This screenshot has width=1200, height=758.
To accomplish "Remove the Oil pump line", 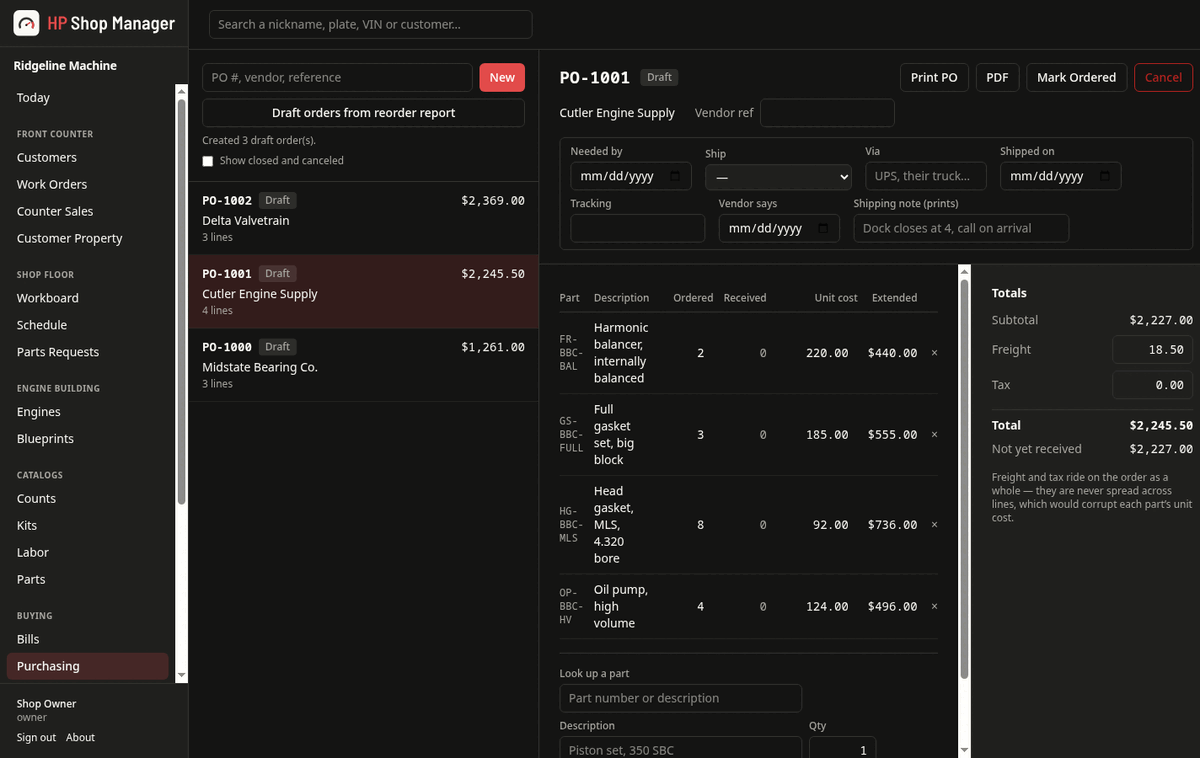I will point(934,607).
